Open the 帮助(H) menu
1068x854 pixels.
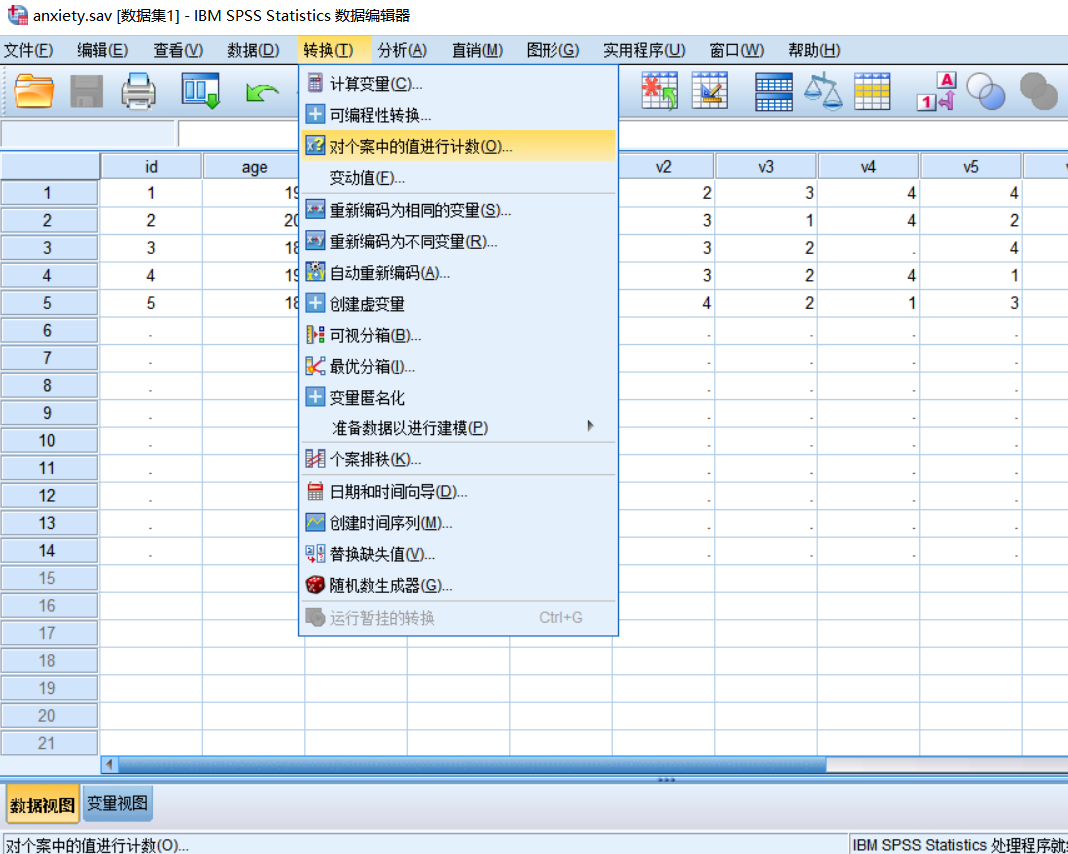point(814,50)
